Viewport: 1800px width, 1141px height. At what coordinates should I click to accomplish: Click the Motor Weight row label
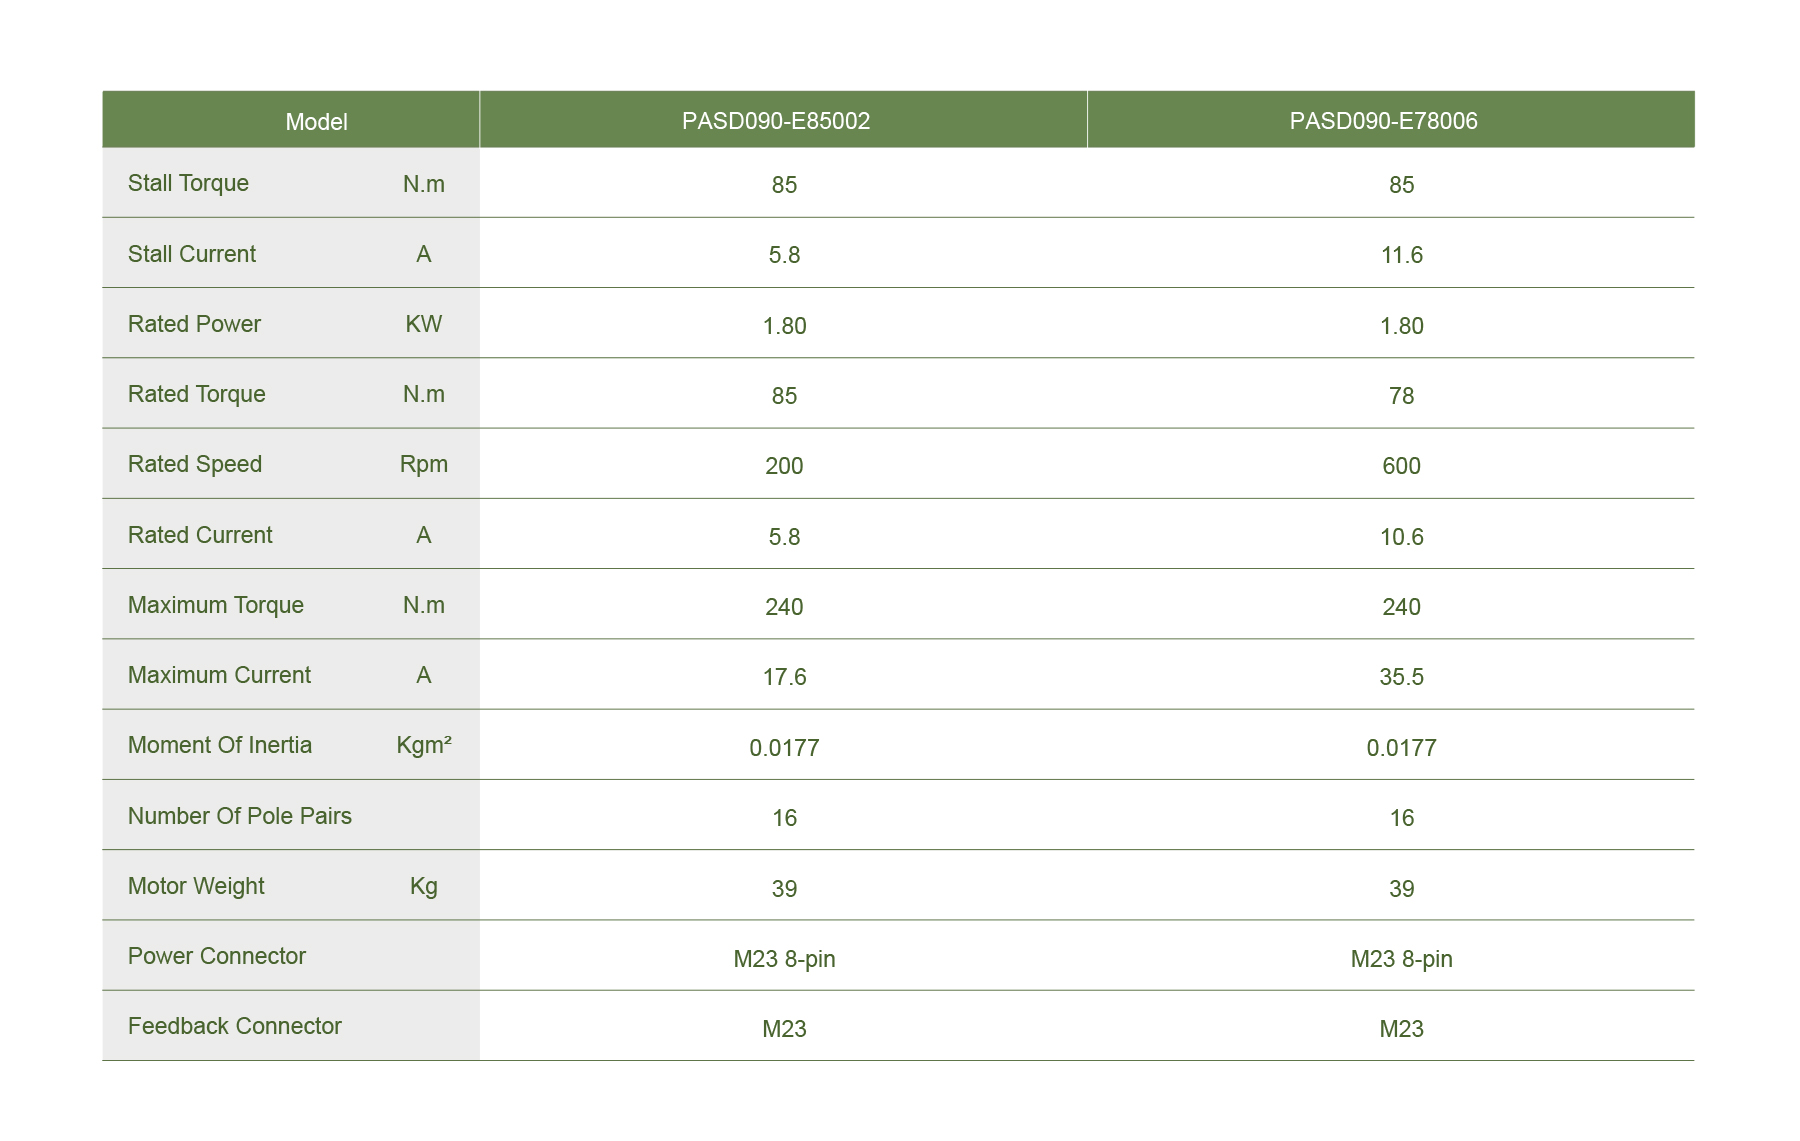coord(196,886)
